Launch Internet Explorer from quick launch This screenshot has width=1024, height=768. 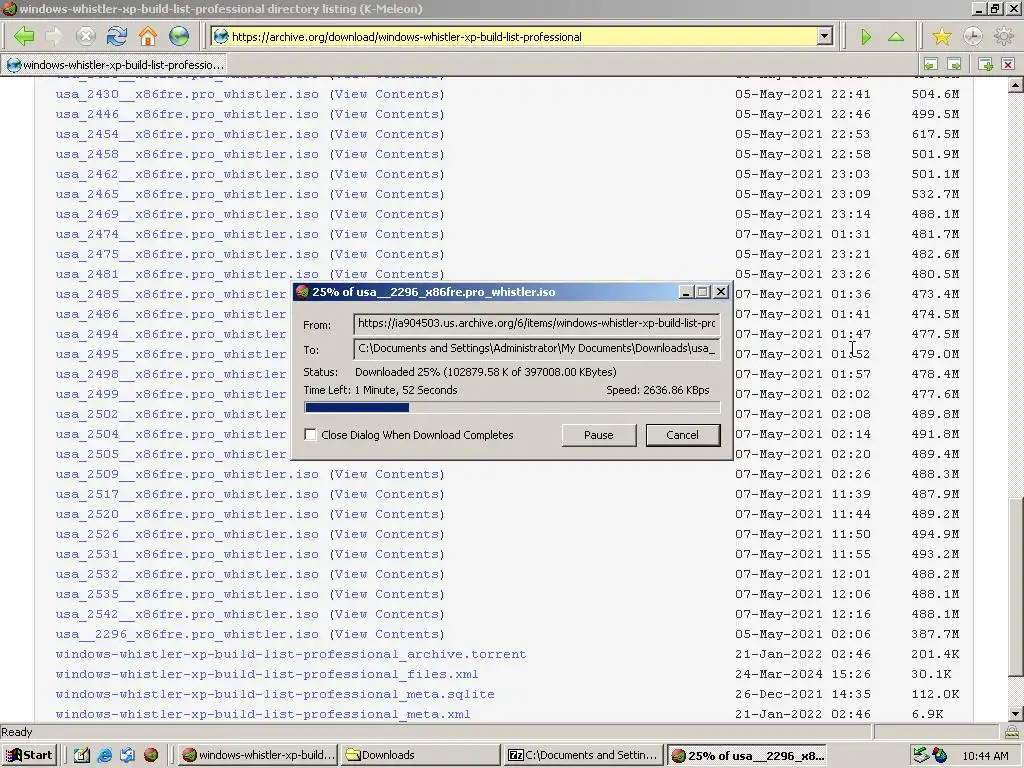(x=104, y=755)
